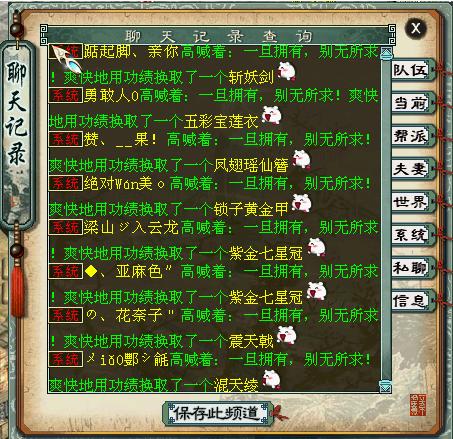Screen dimensions: 453x439
Task: Click the bear emoticon after 凤翅瑶仙簪
Action: click(301, 159)
